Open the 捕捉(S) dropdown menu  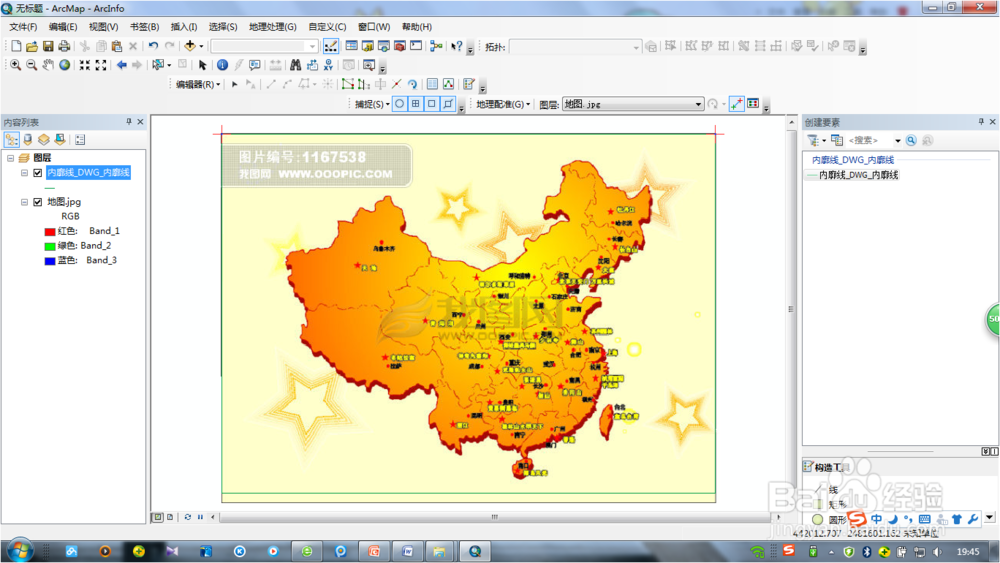372,104
